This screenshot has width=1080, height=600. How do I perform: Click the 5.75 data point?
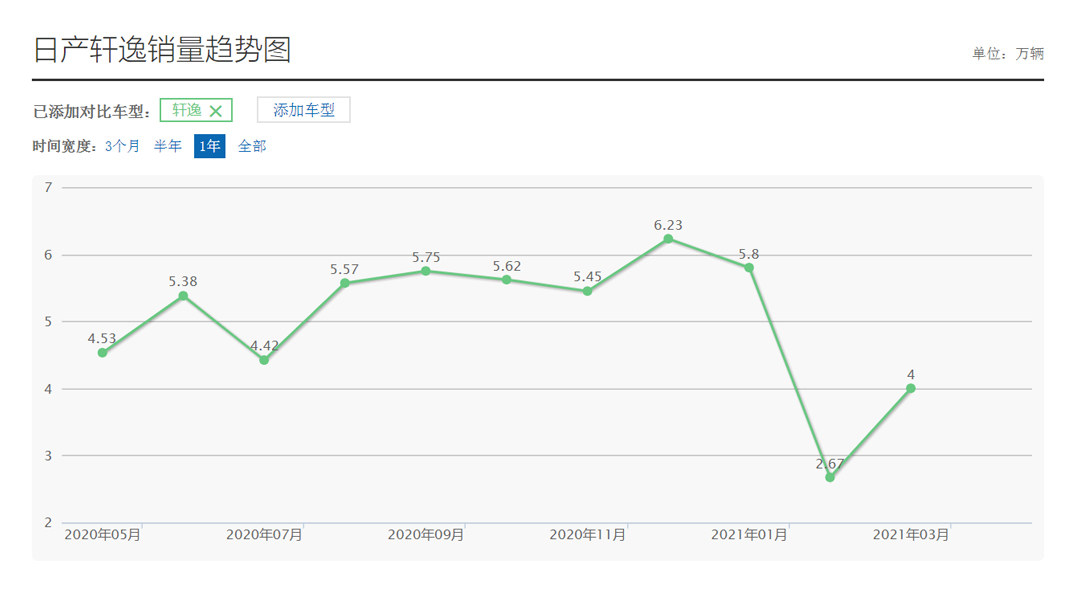426,271
